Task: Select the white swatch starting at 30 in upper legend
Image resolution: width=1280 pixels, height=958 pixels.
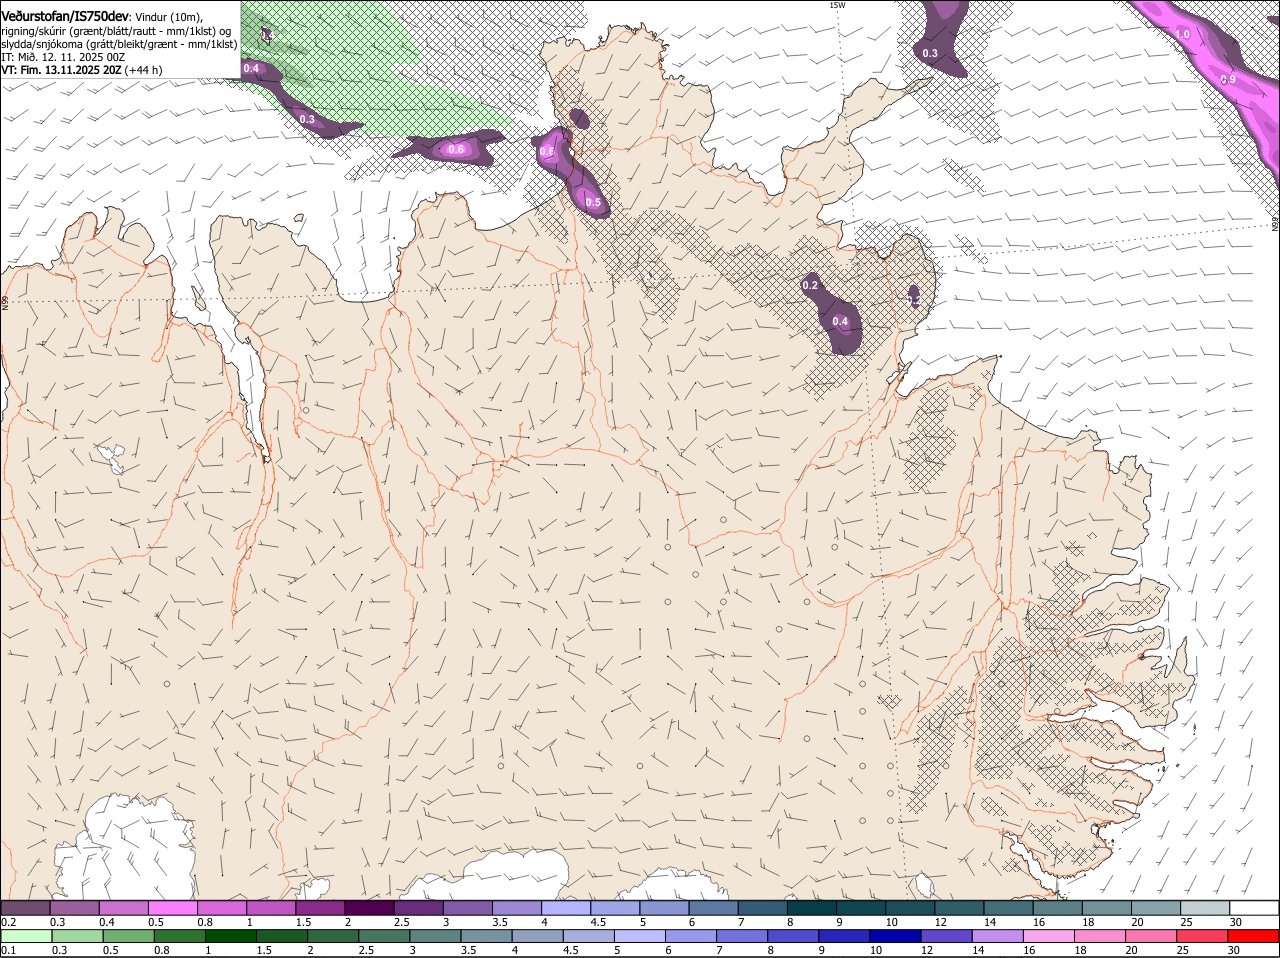Action: 1254,908
